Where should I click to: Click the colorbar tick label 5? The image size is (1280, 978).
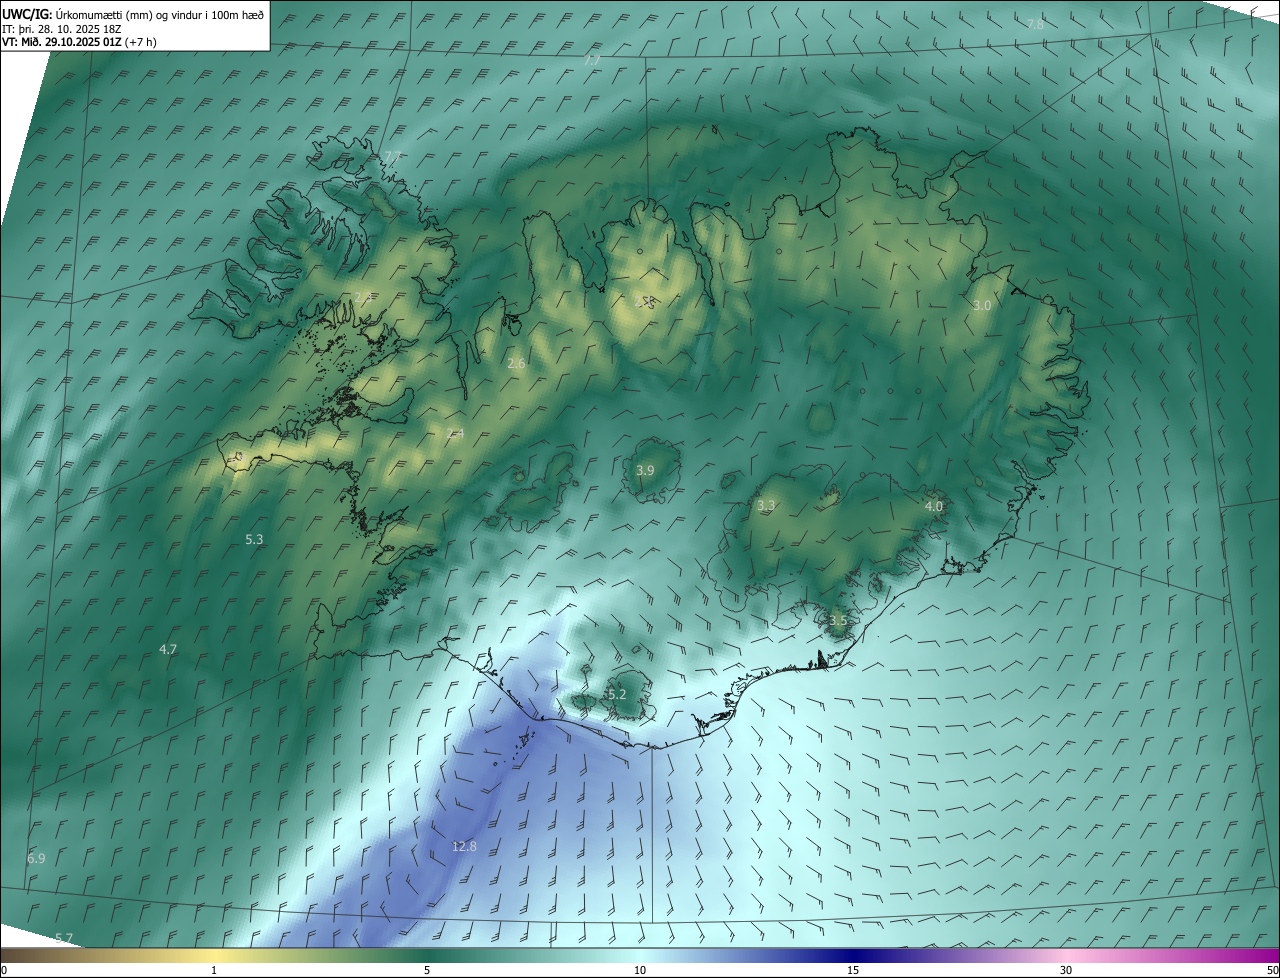click(x=427, y=970)
